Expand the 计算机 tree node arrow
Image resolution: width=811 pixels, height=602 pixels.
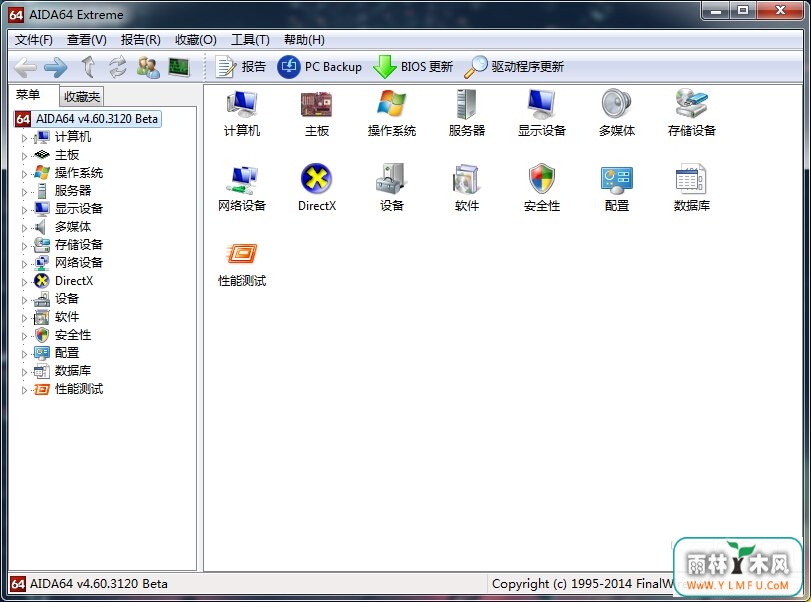24,139
